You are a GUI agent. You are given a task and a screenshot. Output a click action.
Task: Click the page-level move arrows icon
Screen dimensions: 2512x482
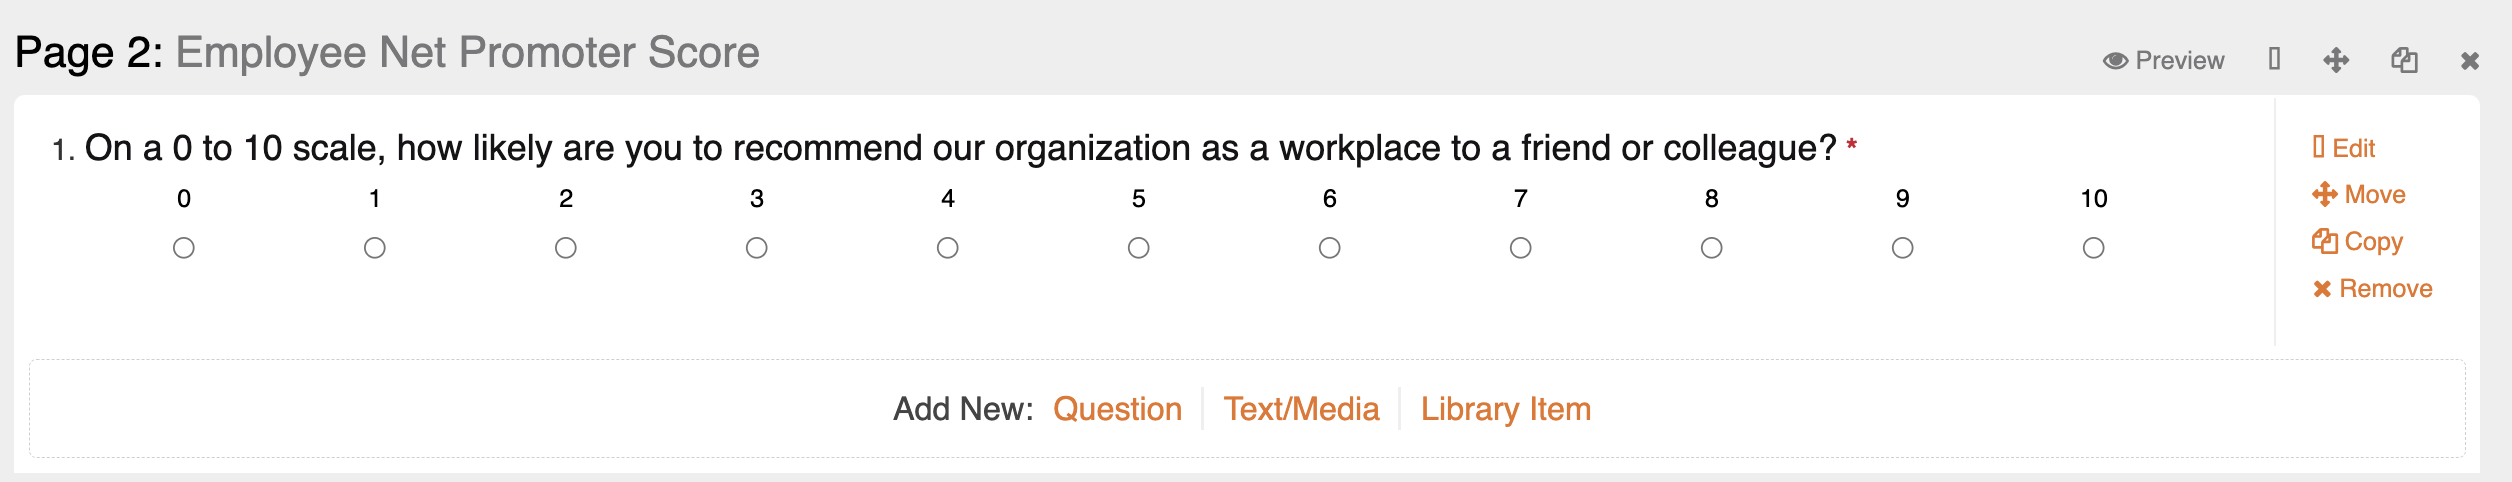tap(2336, 60)
